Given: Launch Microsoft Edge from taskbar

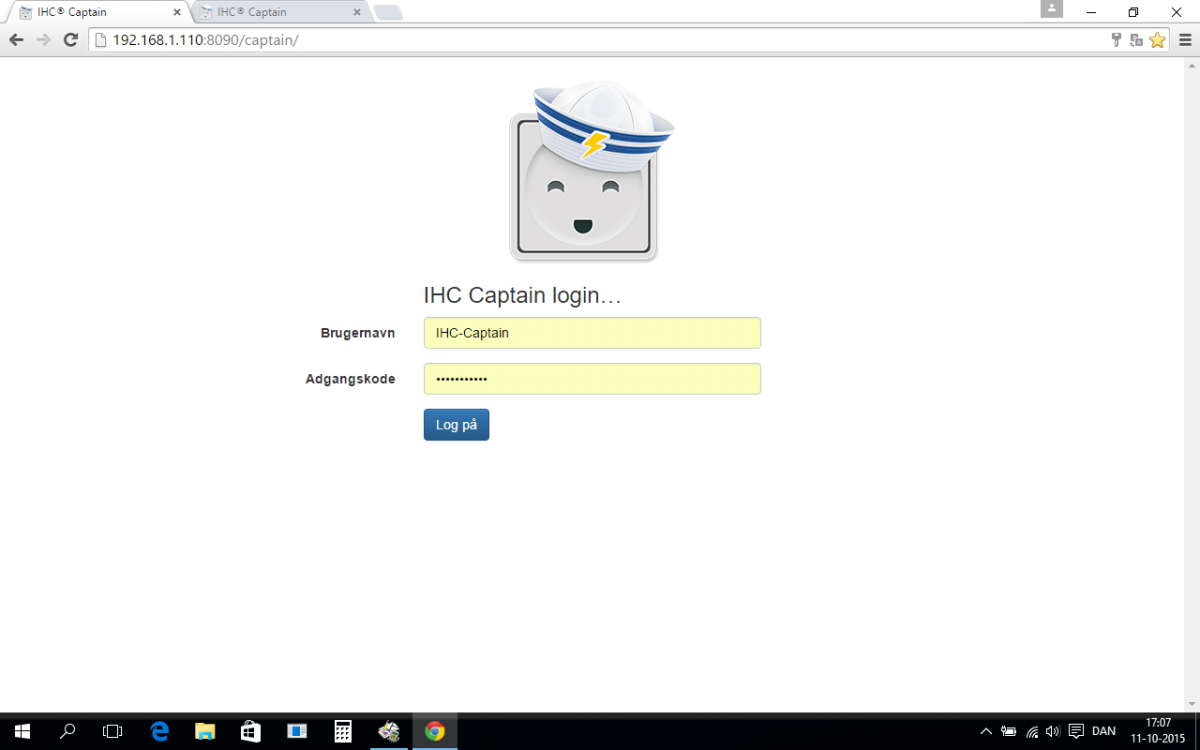Looking at the screenshot, I should (159, 731).
